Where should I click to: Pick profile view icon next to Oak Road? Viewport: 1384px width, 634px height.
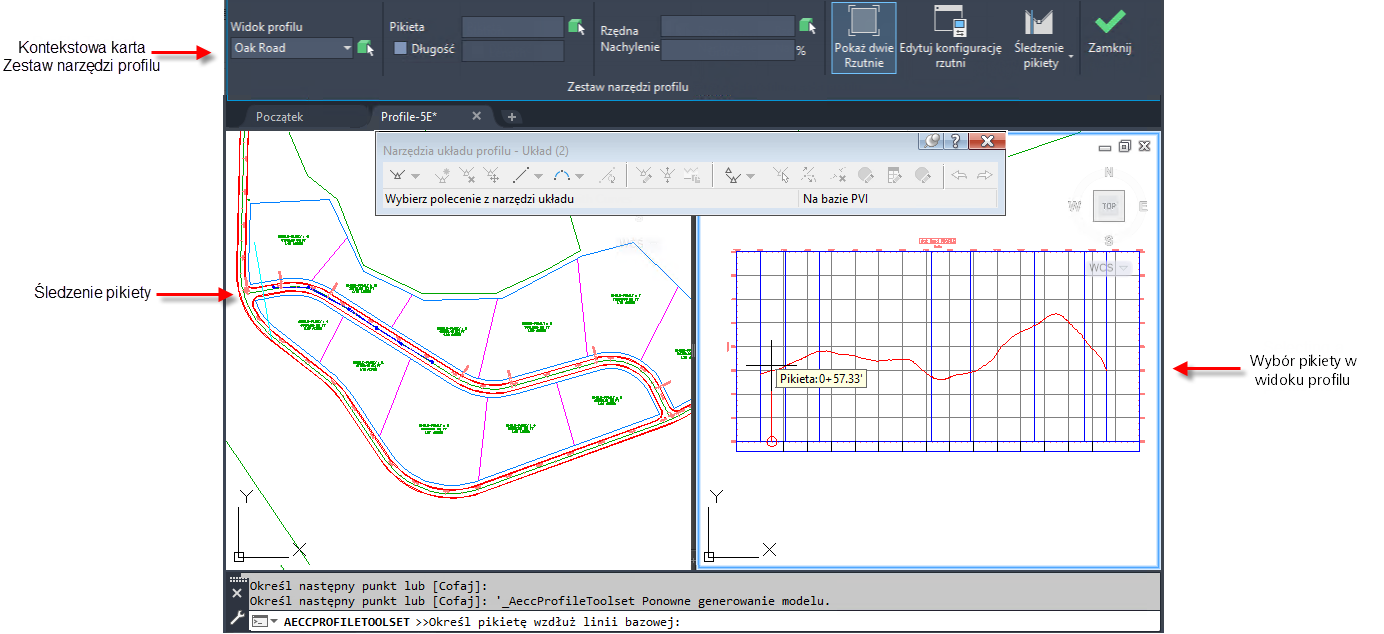(x=366, y=48)
